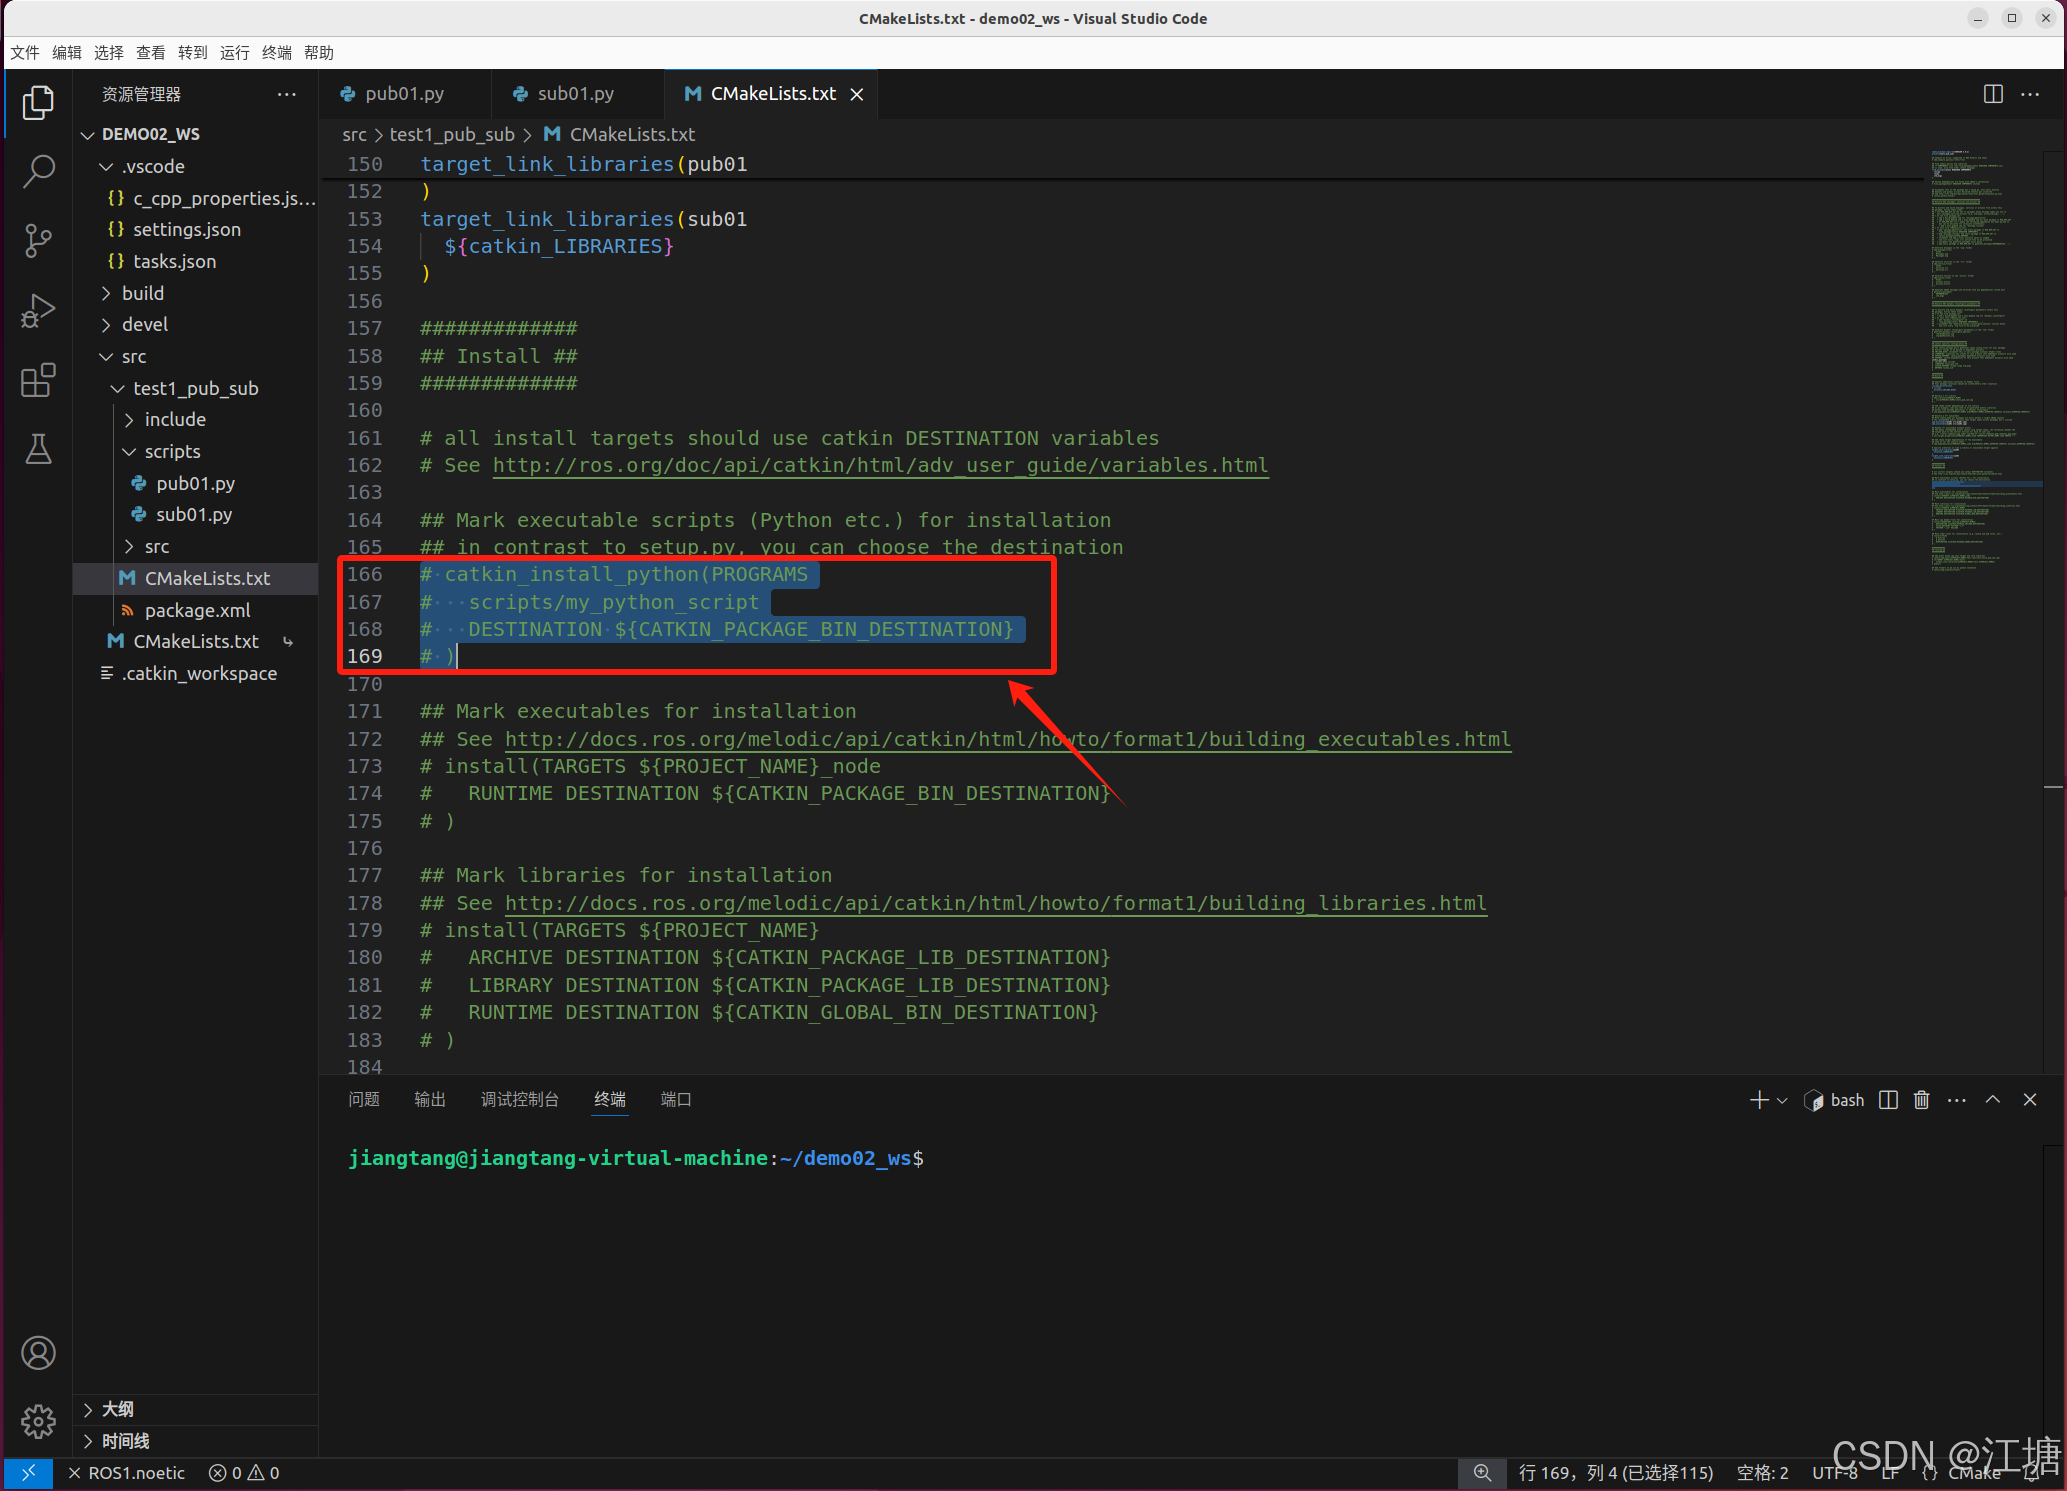The width and height of the screenshot is (2067, 1491).
Task: Open the Source Control view
Action: tap(38, 240)
